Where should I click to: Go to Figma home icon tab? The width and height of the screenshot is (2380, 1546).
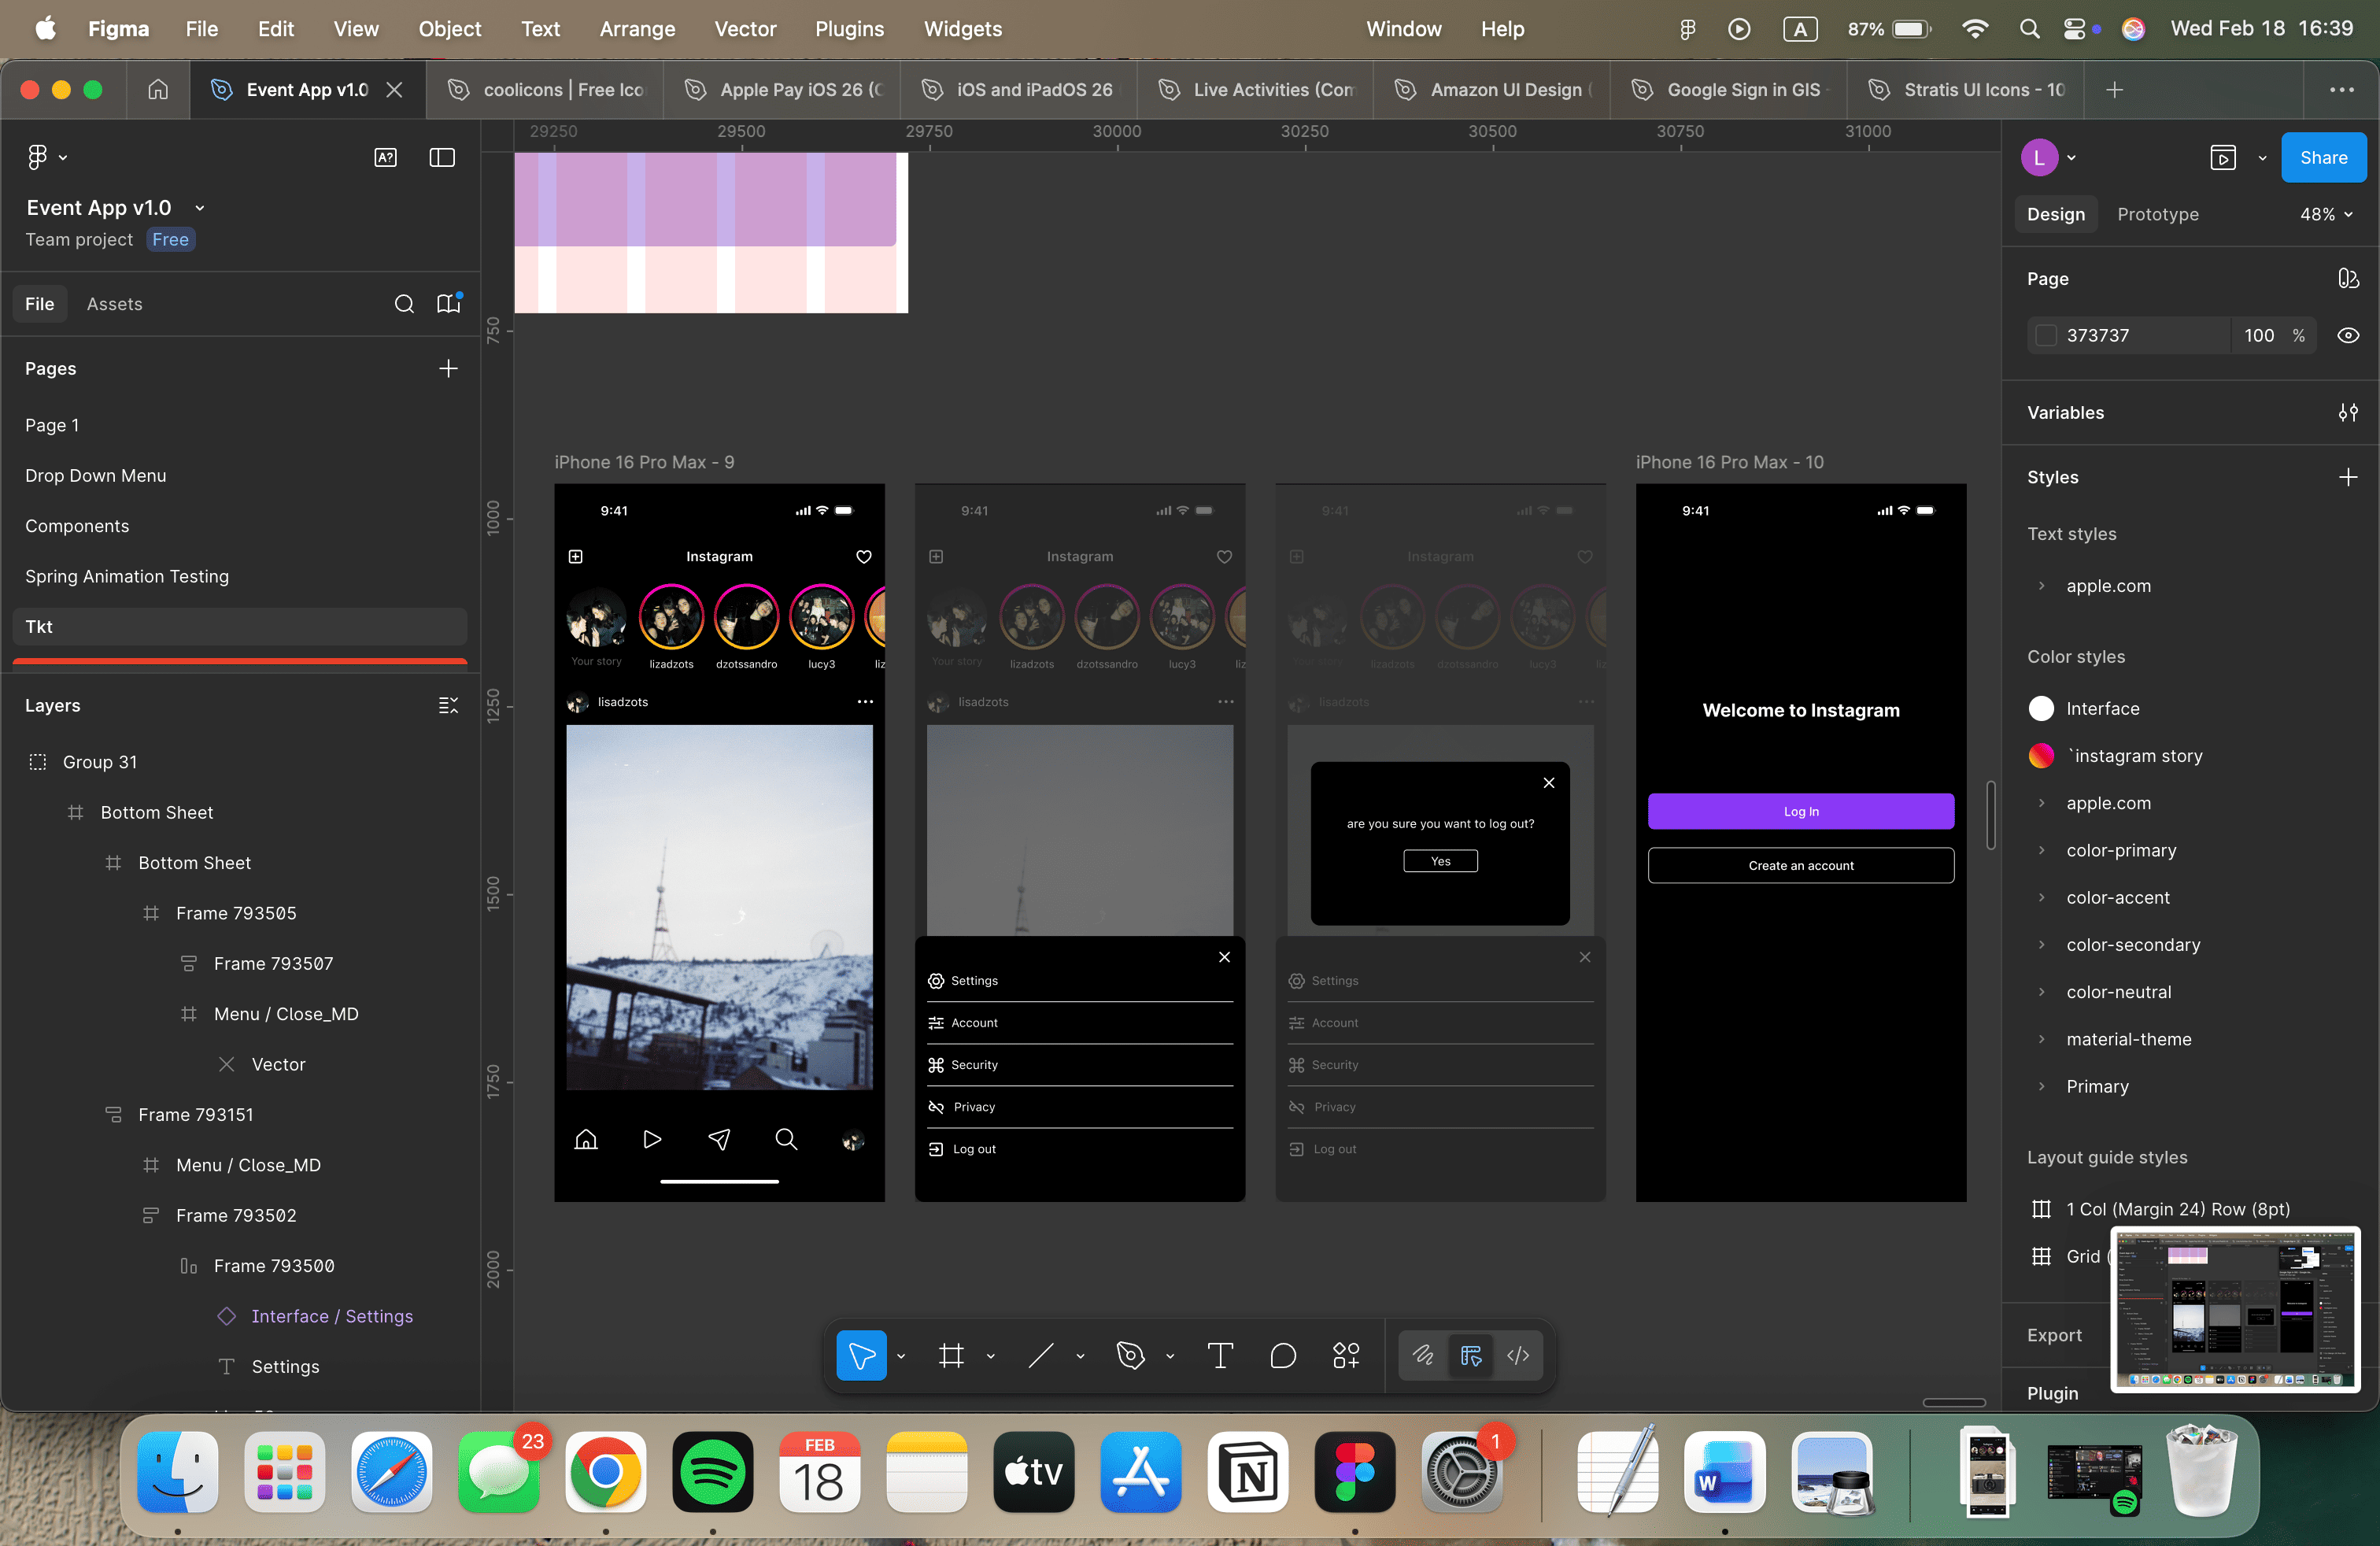point(158,90)
